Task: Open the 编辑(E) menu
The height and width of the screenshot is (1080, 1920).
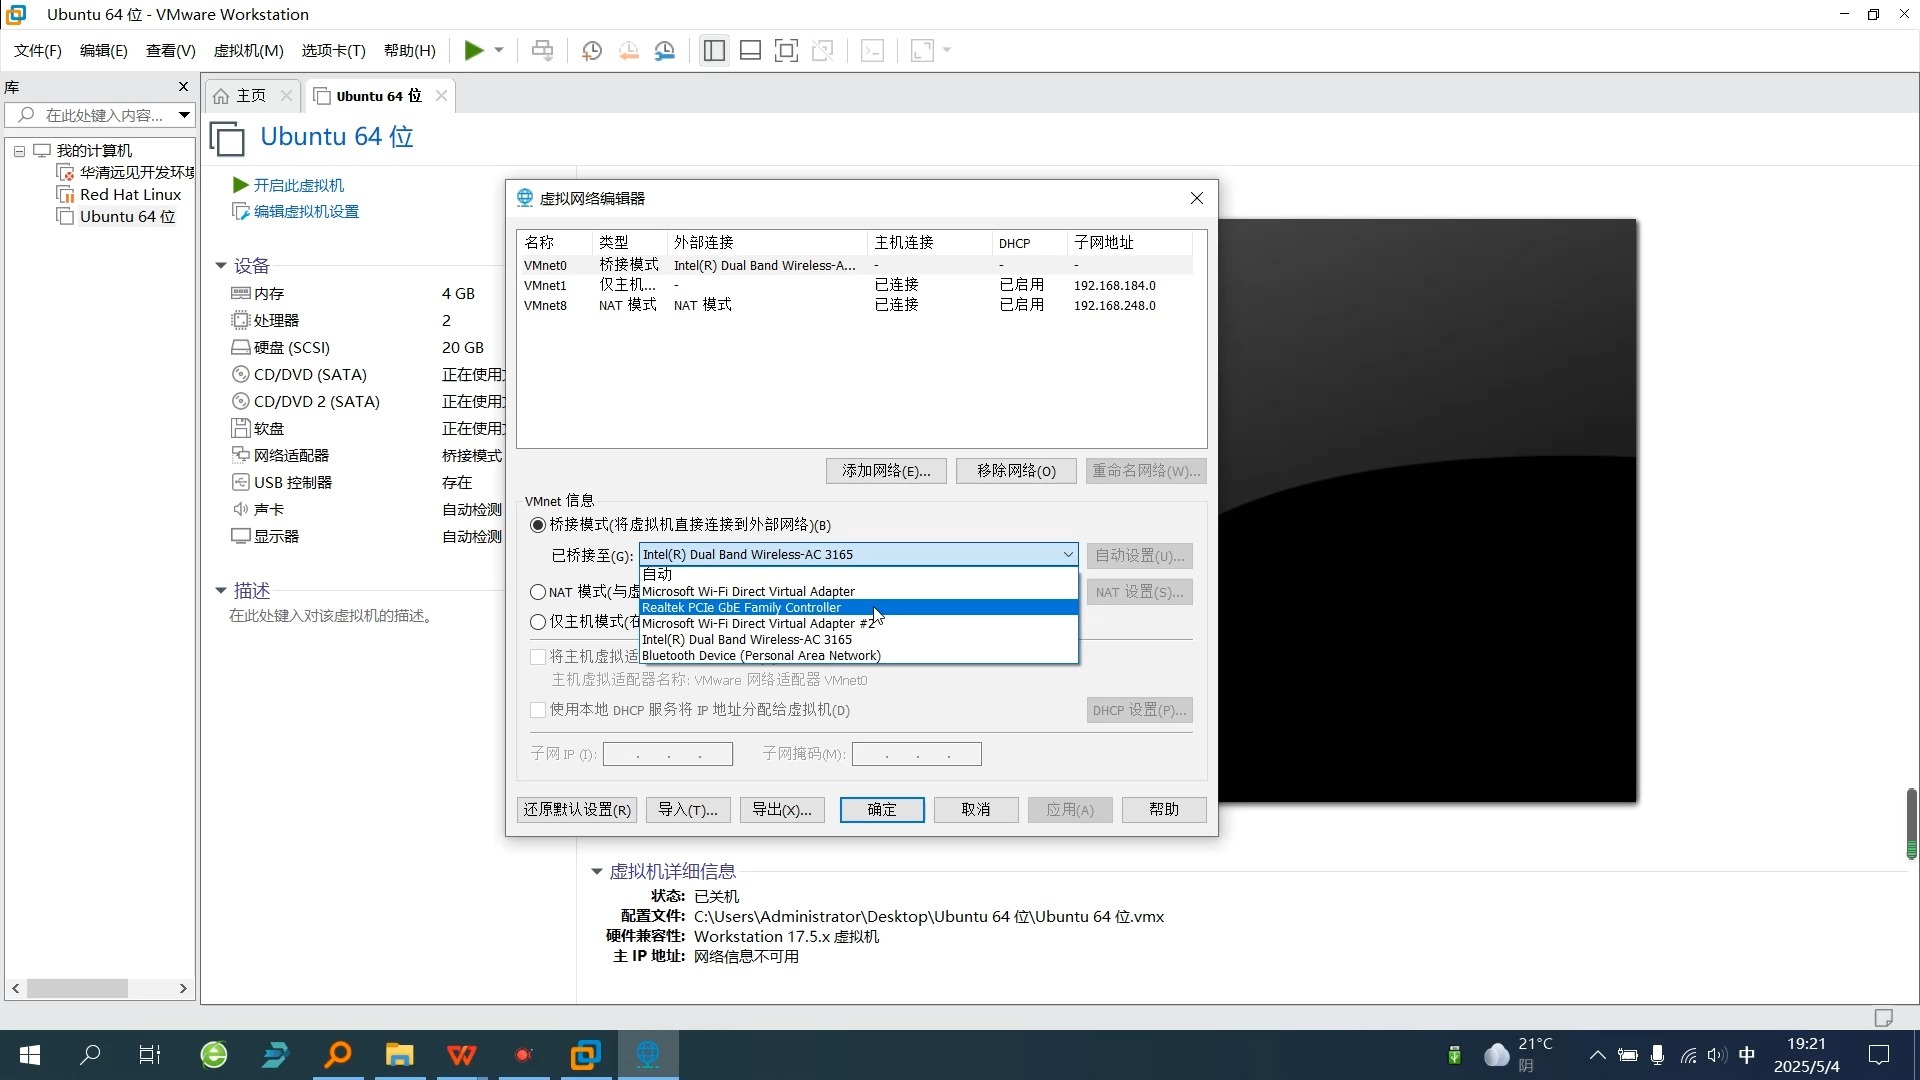Action: point(104,50)
